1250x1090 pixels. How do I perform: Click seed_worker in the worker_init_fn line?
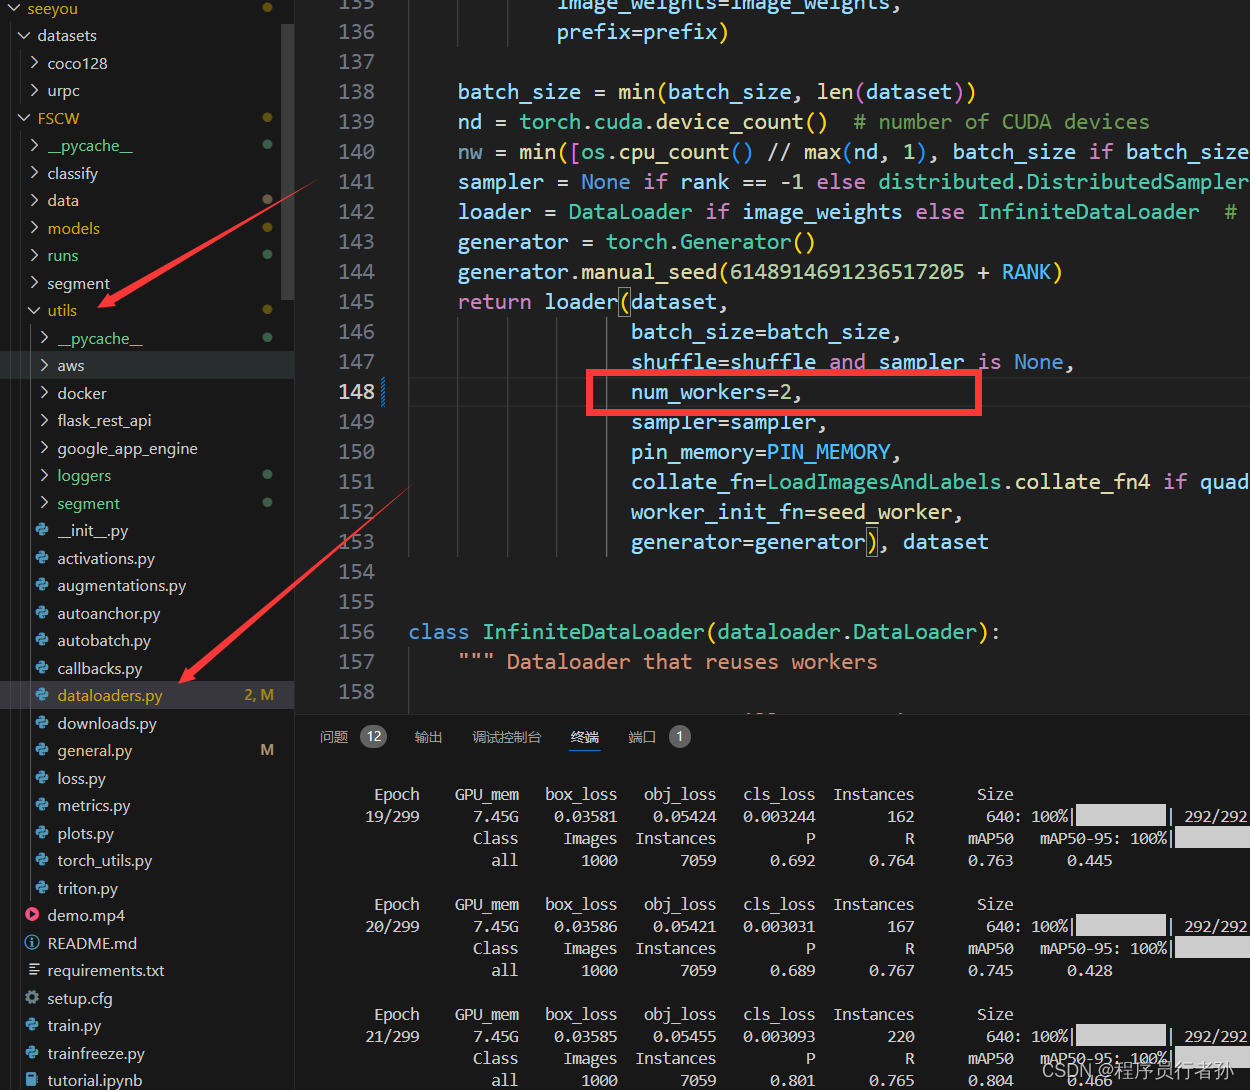(x=884, y=512)
